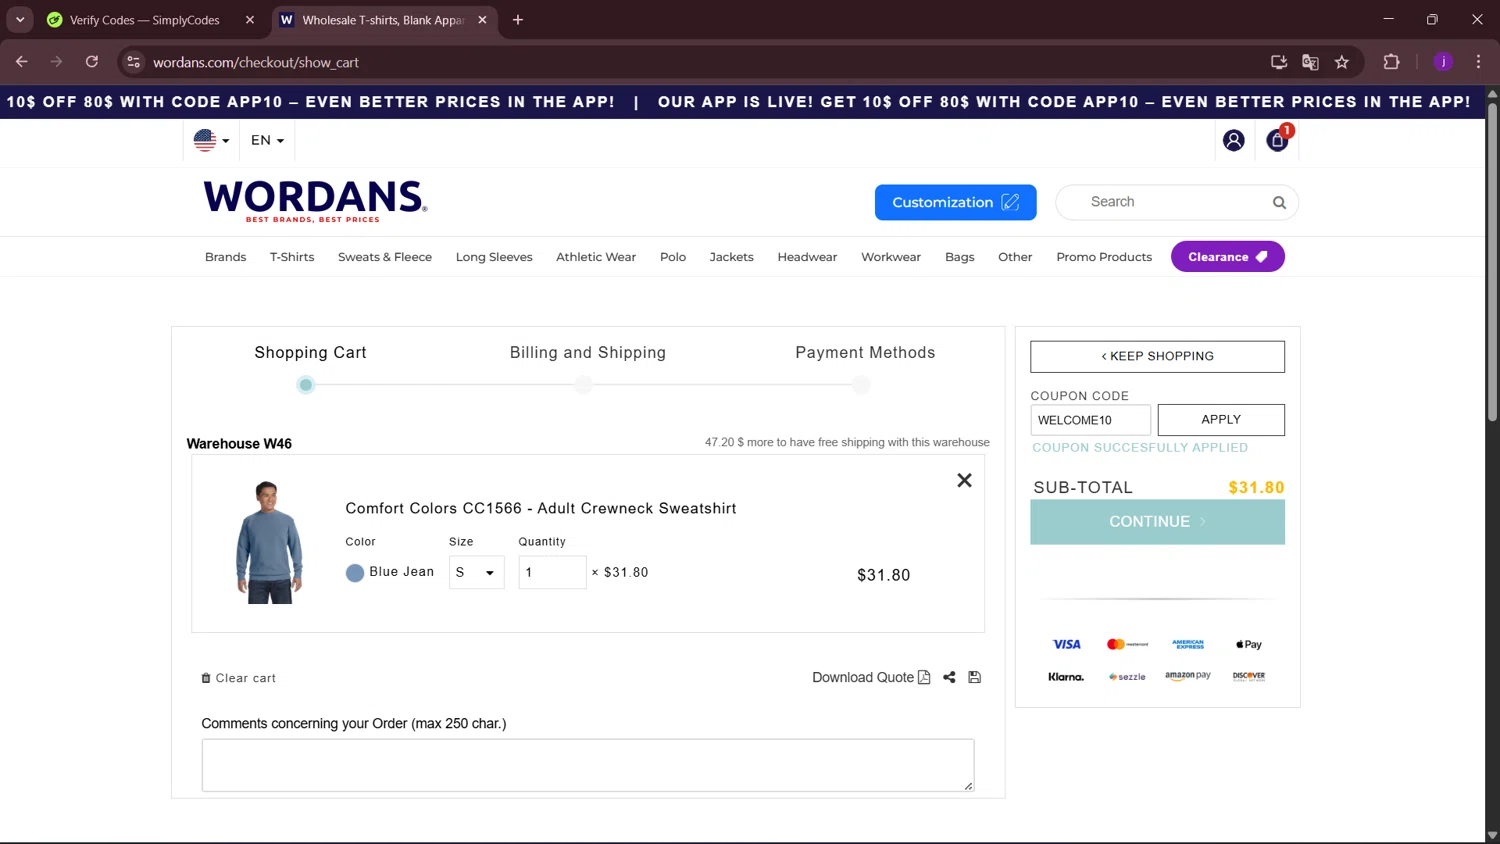Image resolution: width=1500 pixels, height=844 pixels.
Task: Open Chrome profile avatar
Action: click(x=1443, y=62)
